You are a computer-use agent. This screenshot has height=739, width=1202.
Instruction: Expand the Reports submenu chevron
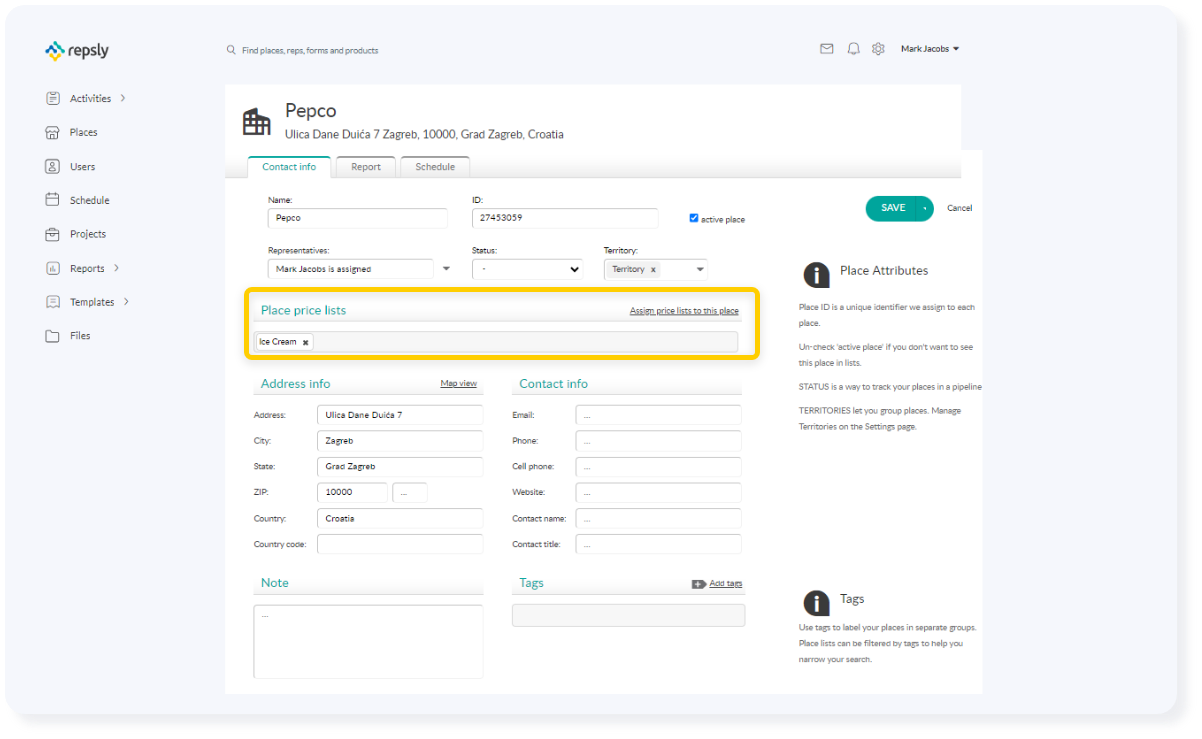click(x=116, y=268)
